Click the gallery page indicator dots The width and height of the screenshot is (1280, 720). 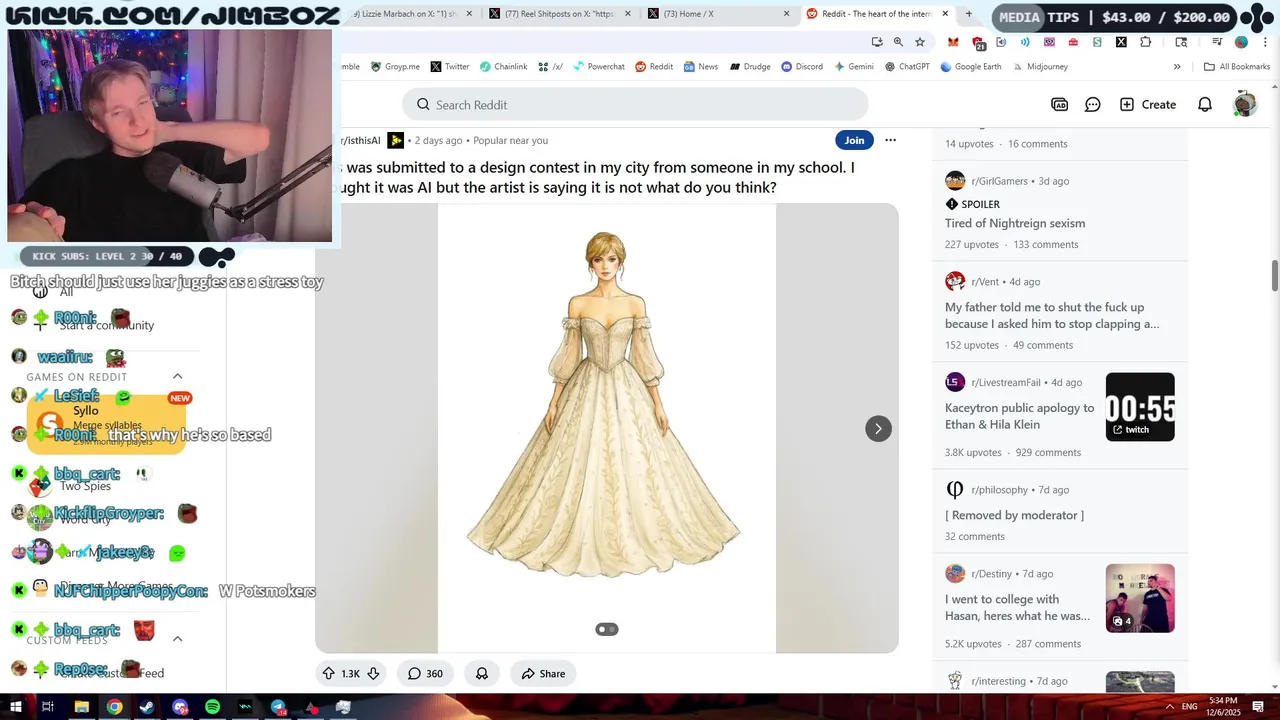coord(607,629)
